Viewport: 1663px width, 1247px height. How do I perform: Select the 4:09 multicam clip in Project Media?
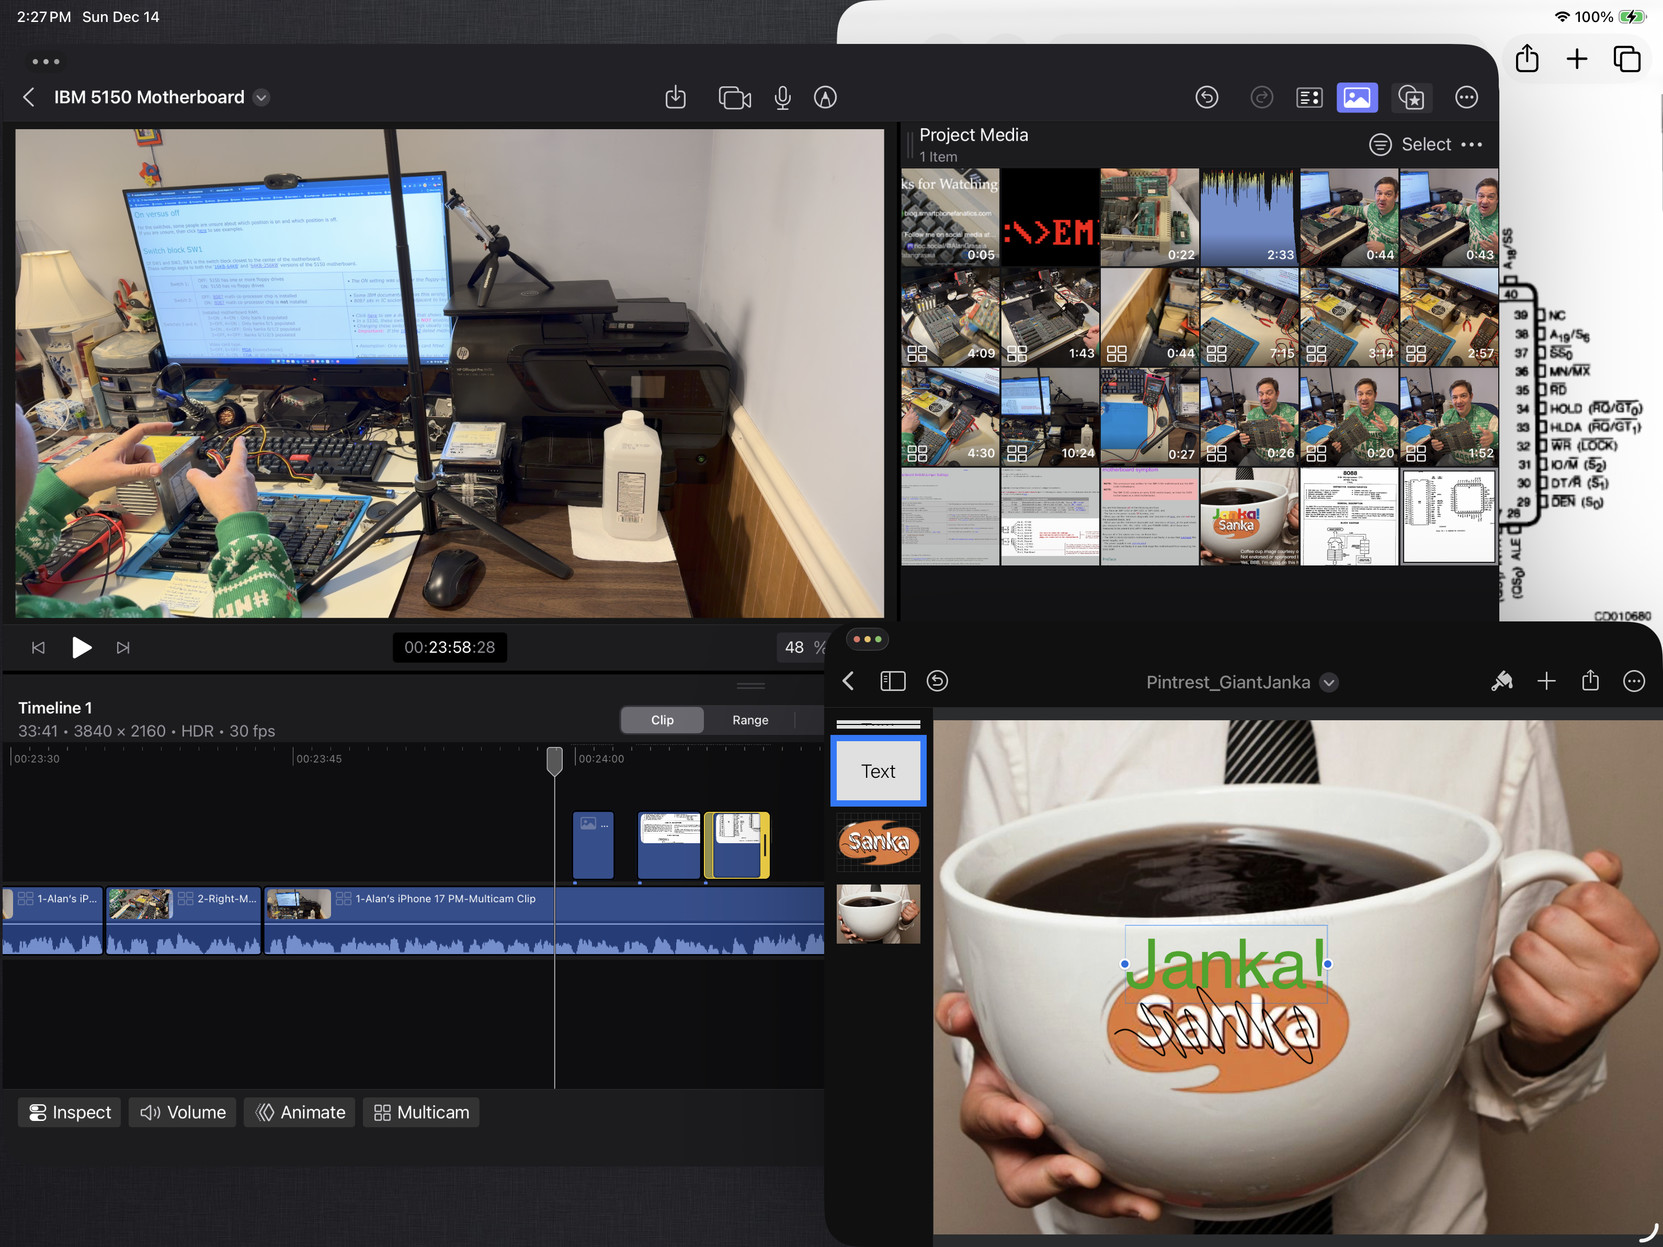(x=950, y=317)
